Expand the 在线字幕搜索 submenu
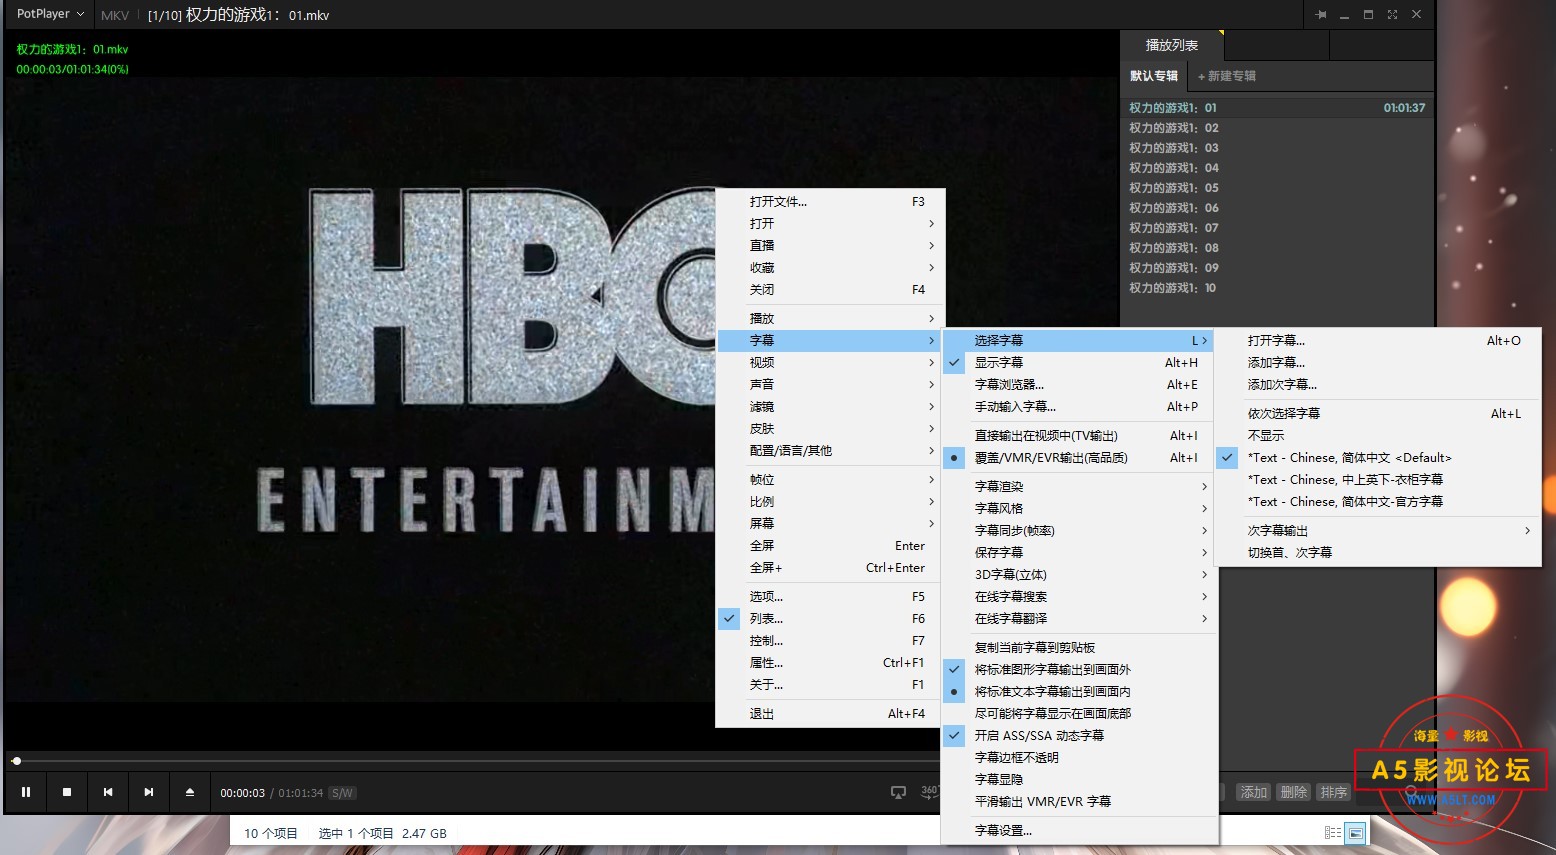The height and width of the screenshot is (855, 1556). 1079,596
